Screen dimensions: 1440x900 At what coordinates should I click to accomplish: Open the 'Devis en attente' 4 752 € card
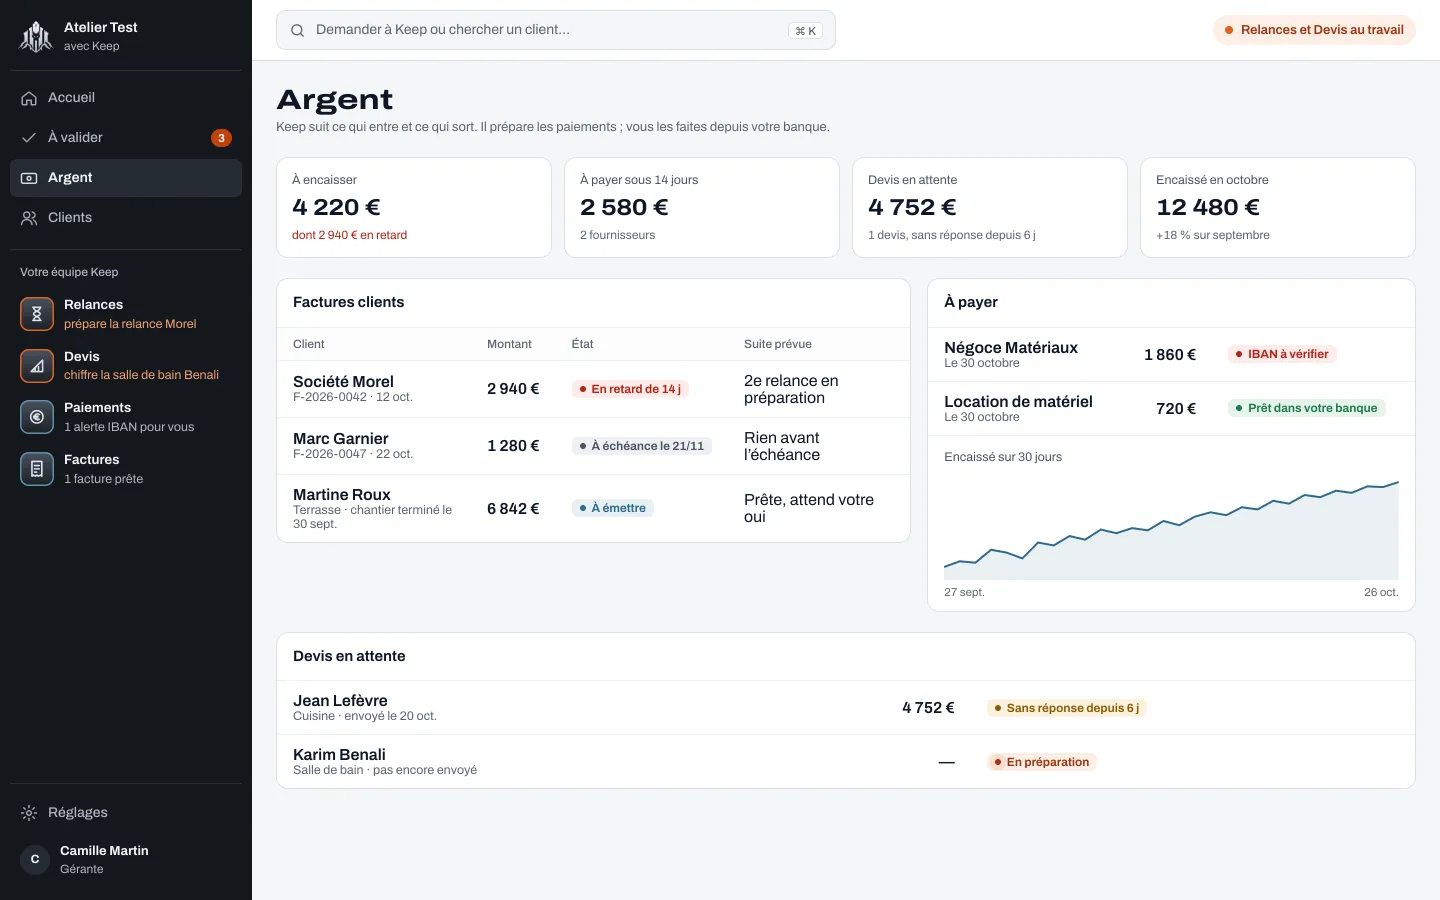[990, 208]
